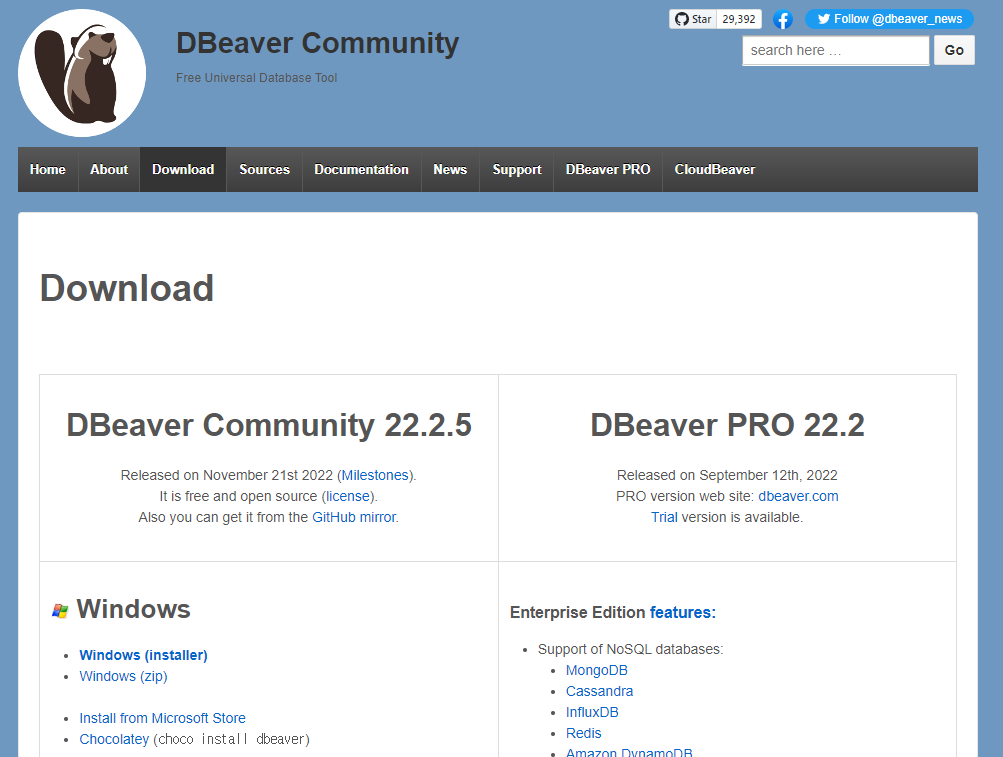Image resolution: width=1003 pixels, height=757 pixels.
Task: Open Enterprise Edition features link
Action: click(683, 612)
